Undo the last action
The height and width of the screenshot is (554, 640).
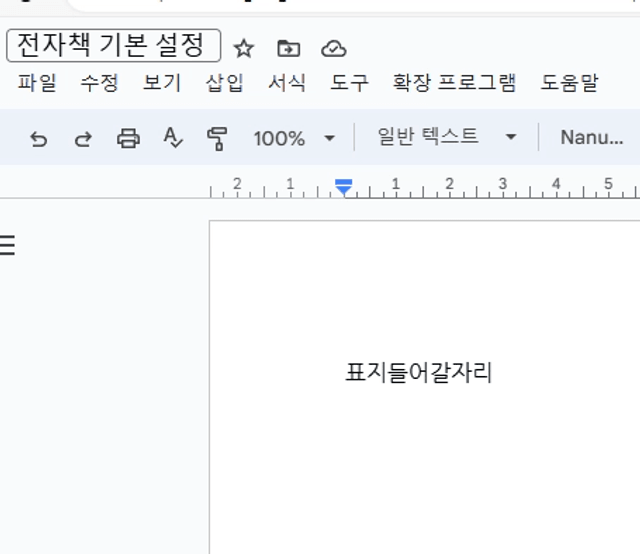(39, 139)
